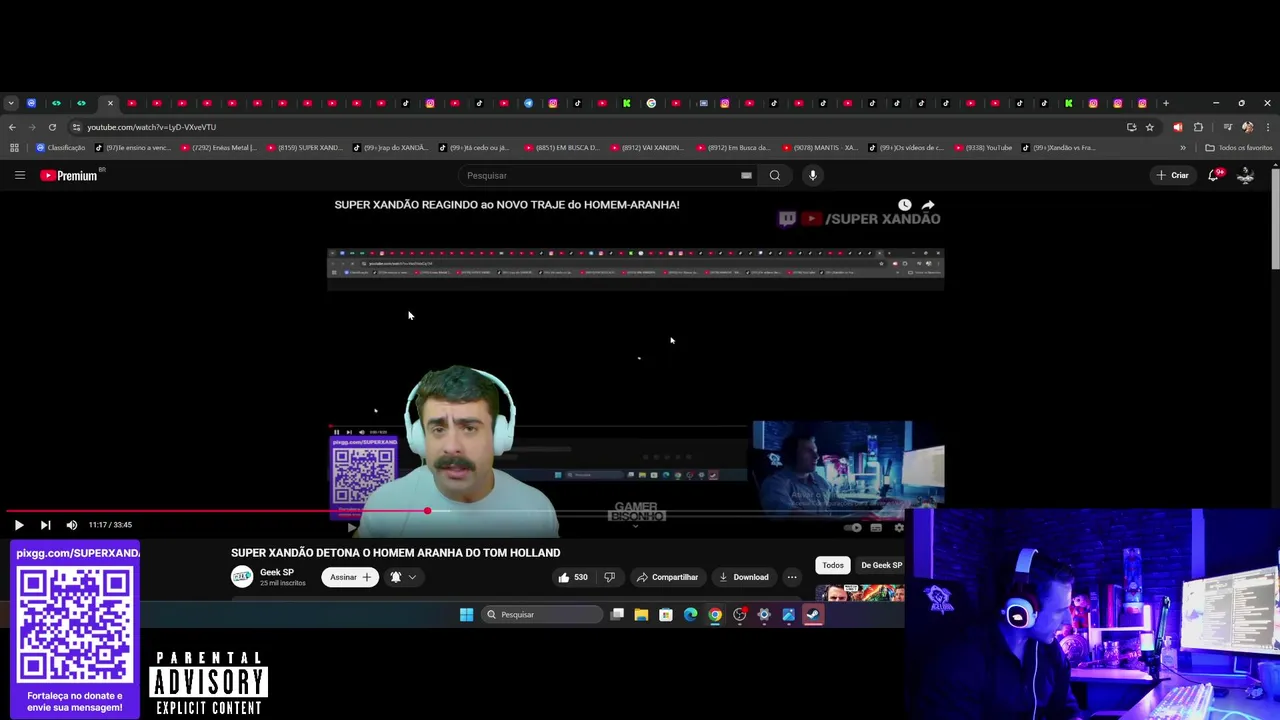Click the browser address bar URL

152,127
